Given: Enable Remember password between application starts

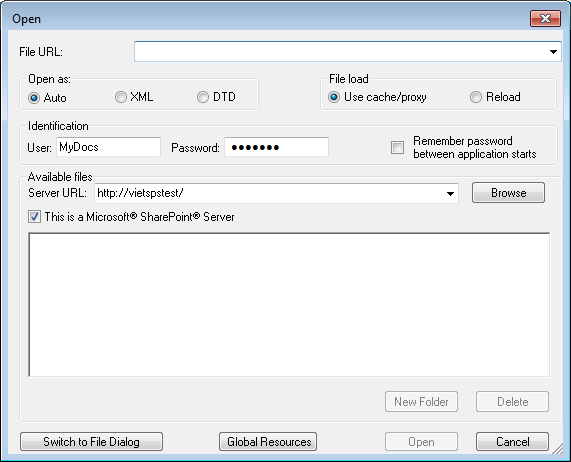Looking at the screenshot, I should point(397,147).
